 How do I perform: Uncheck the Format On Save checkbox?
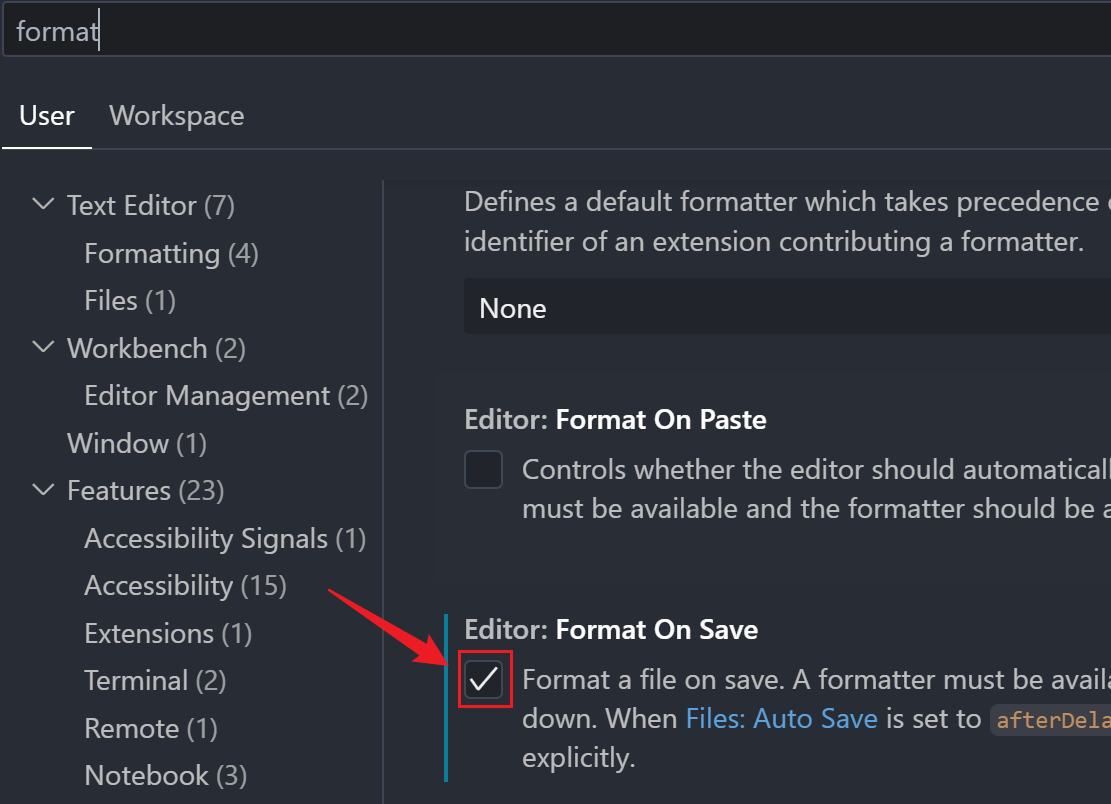tap(484, 680)
